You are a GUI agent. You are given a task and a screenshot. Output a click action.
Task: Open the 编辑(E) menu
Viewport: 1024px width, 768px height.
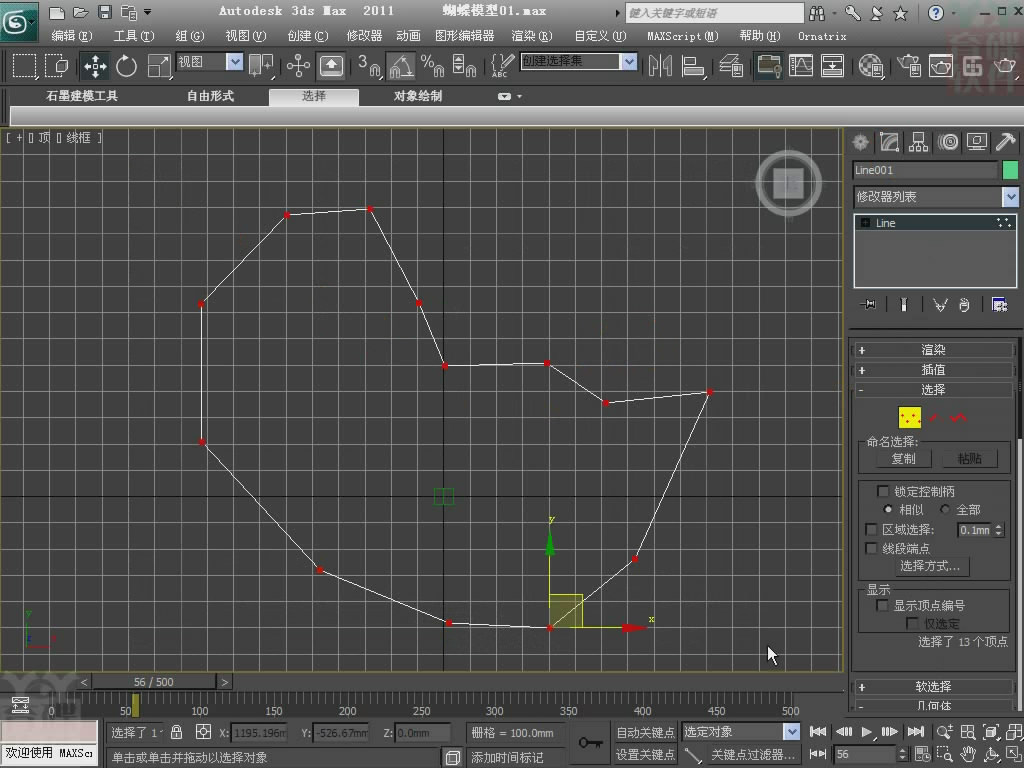[72, 36]
